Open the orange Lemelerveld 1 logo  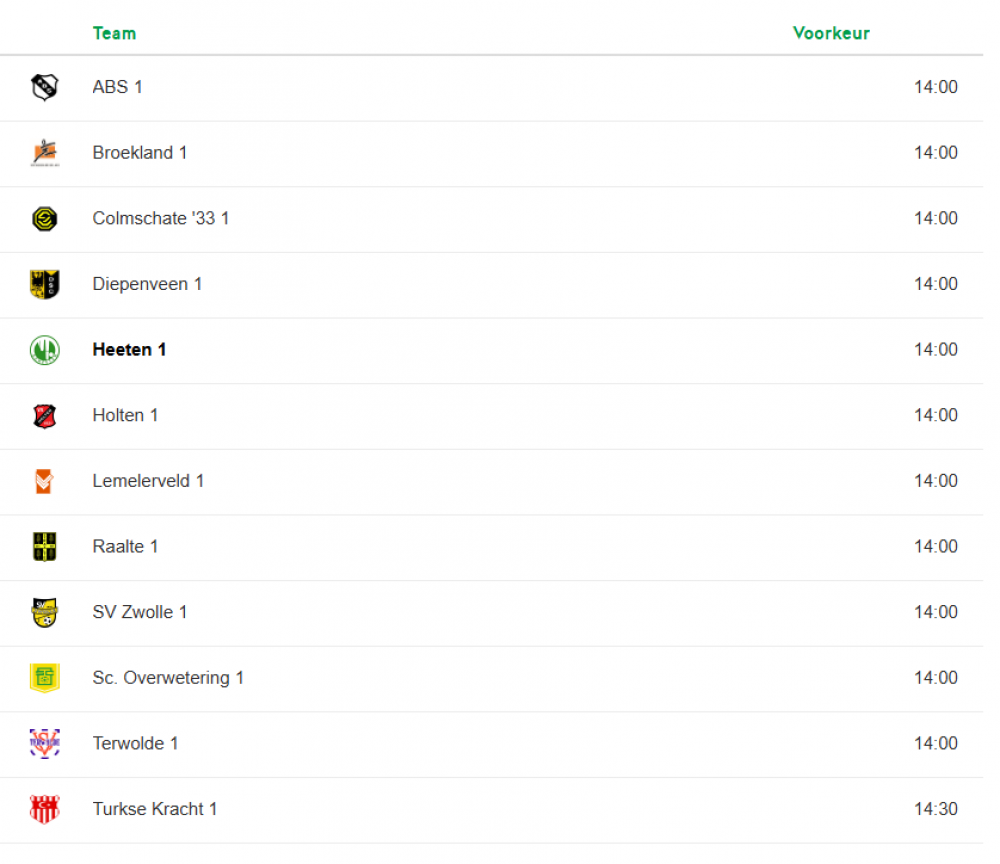click(44, 481)
